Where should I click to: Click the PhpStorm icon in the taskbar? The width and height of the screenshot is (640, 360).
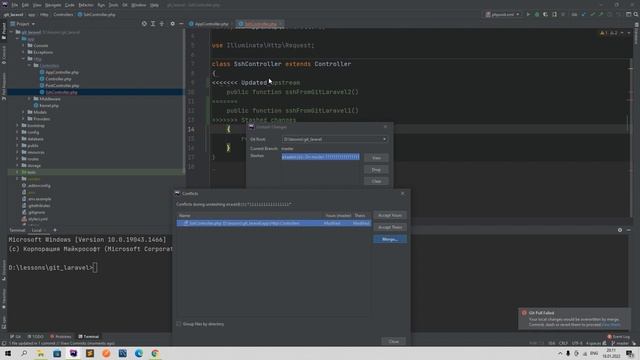coord(73,353)
